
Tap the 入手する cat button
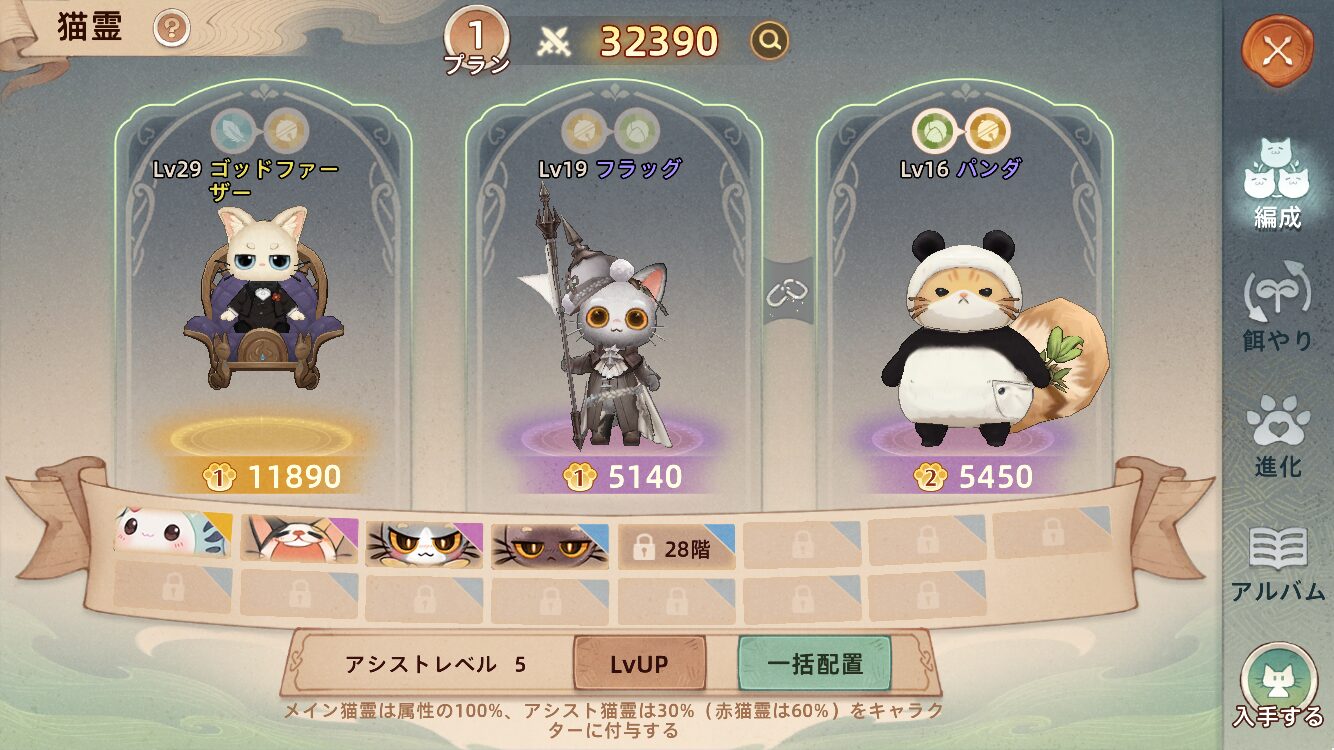pyautogui.click(x=1277, y=686)
